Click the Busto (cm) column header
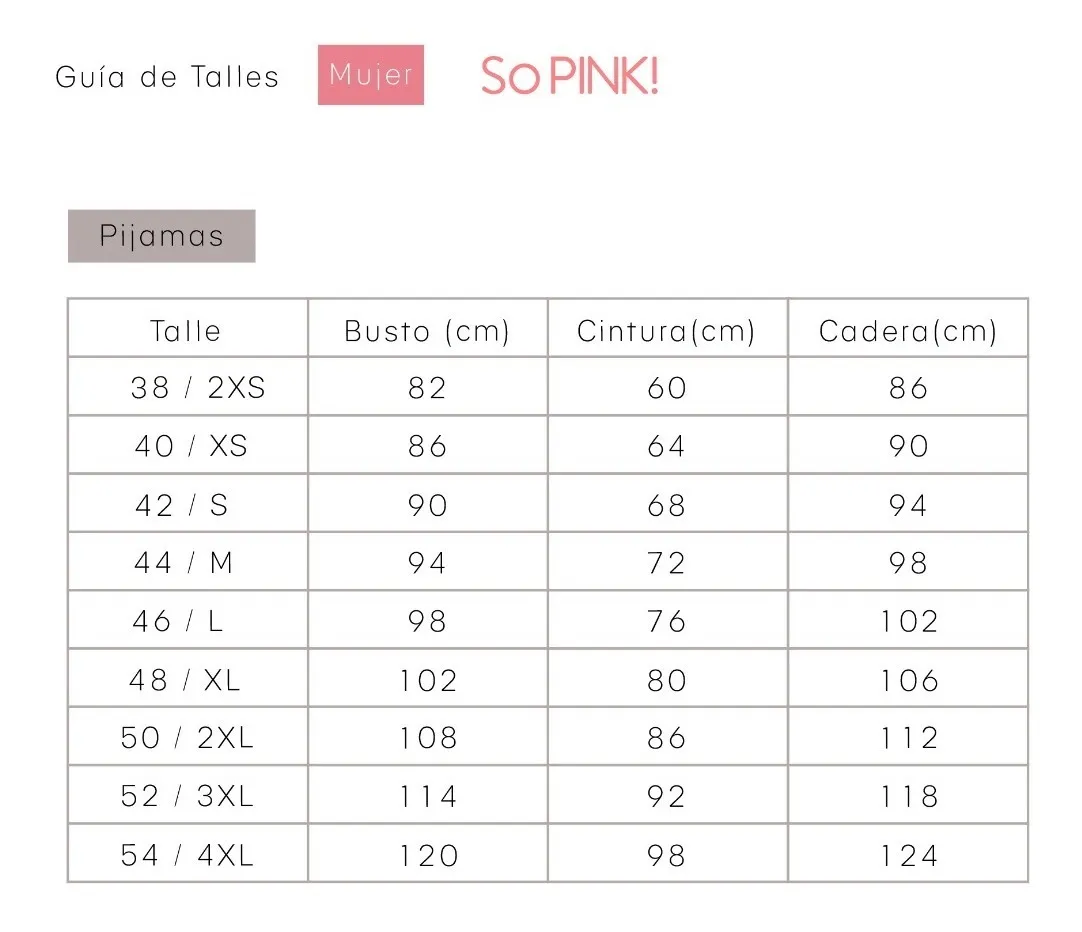The height and width of the screenshot is (932, 1082). pos(427,331)
